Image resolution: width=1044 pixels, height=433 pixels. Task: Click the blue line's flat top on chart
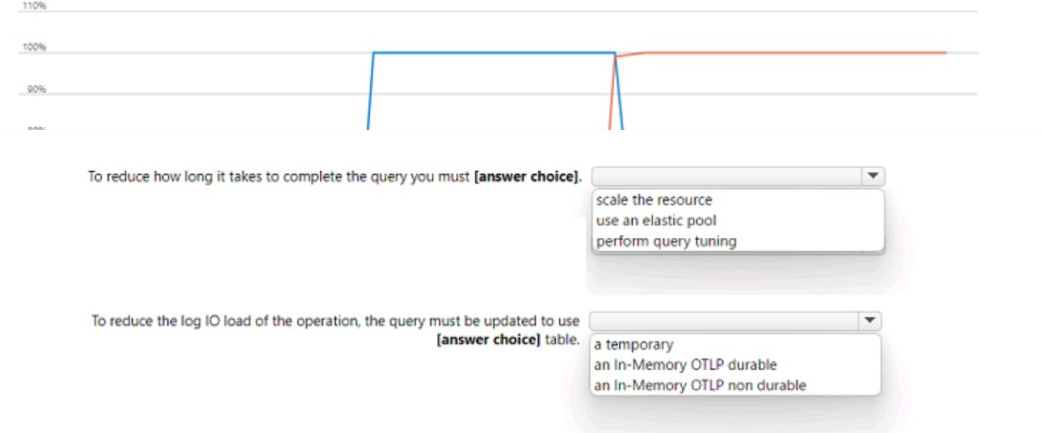[x=492, y=53]
